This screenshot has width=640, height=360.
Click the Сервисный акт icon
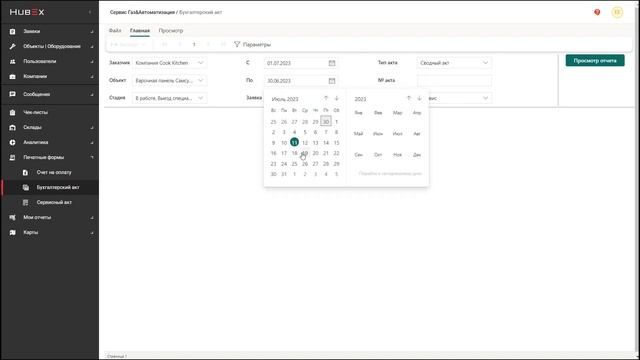(25, 202)
